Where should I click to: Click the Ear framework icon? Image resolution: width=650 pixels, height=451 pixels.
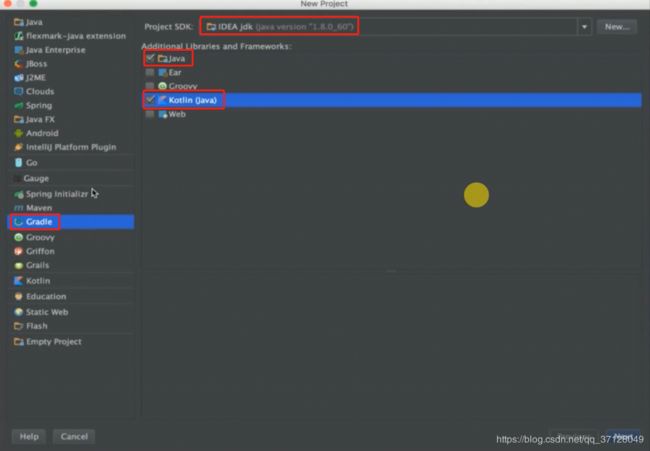[162, 72]
